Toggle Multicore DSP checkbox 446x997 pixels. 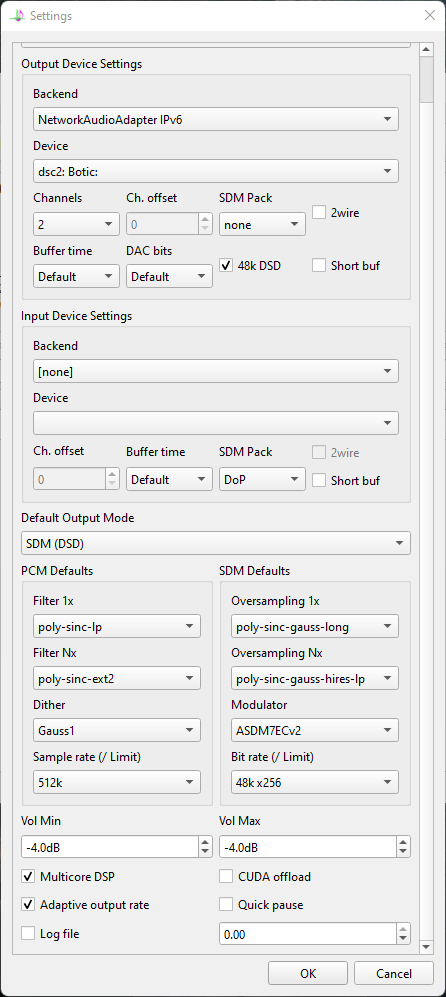click(x=28, y=877)
